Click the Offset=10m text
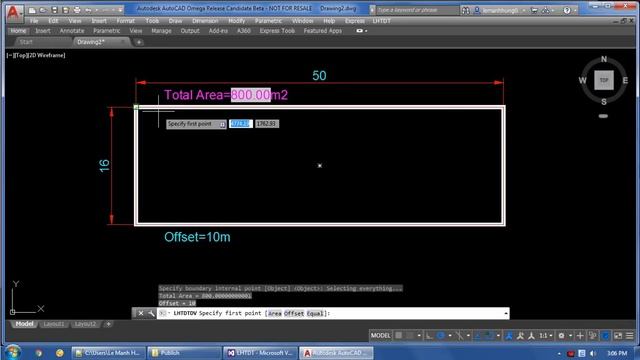The height and width of the screenshot is (360, 640). 197,237
